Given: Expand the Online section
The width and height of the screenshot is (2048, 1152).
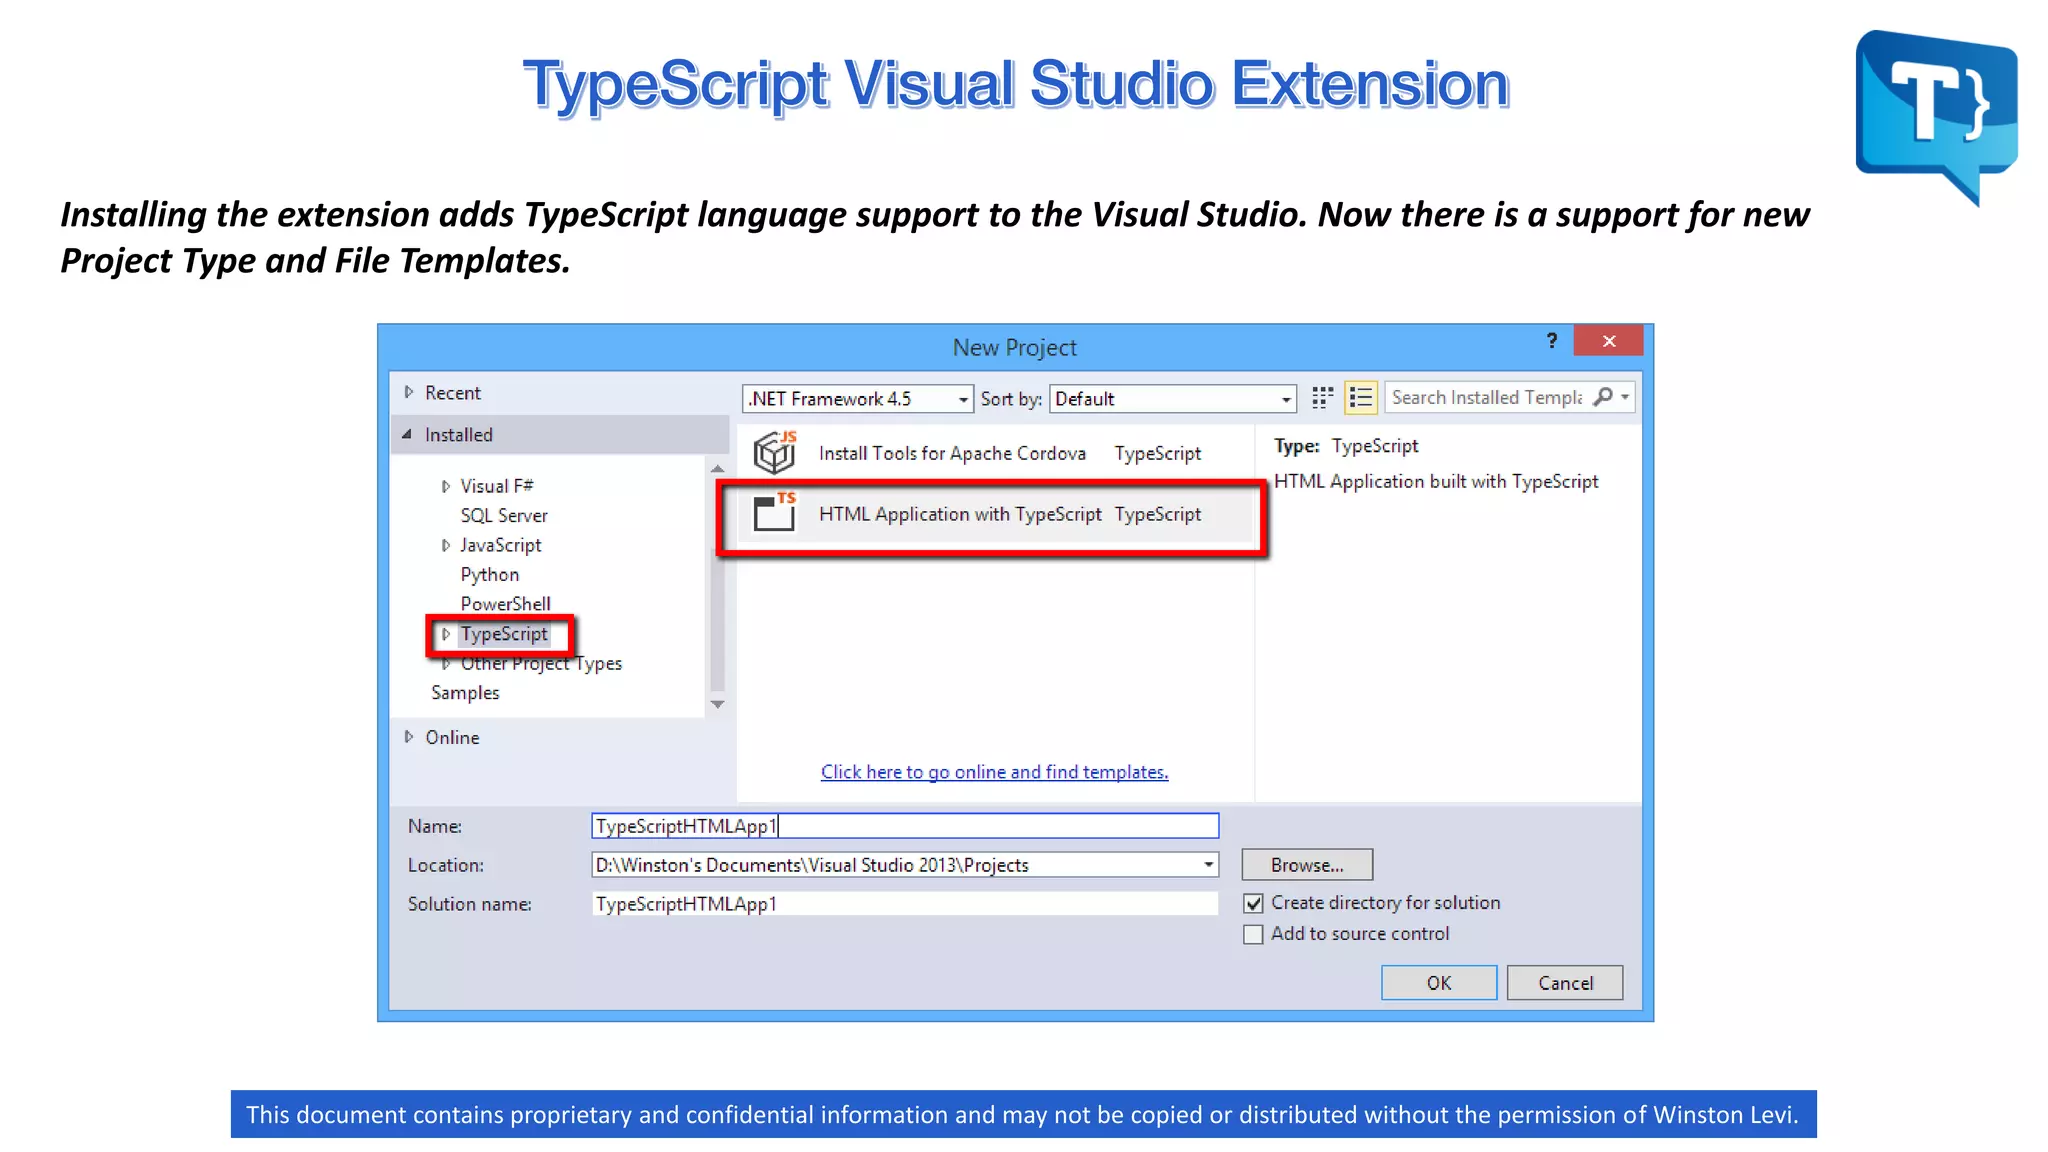Looking at the screenshot, I should (x=408, y=737).
